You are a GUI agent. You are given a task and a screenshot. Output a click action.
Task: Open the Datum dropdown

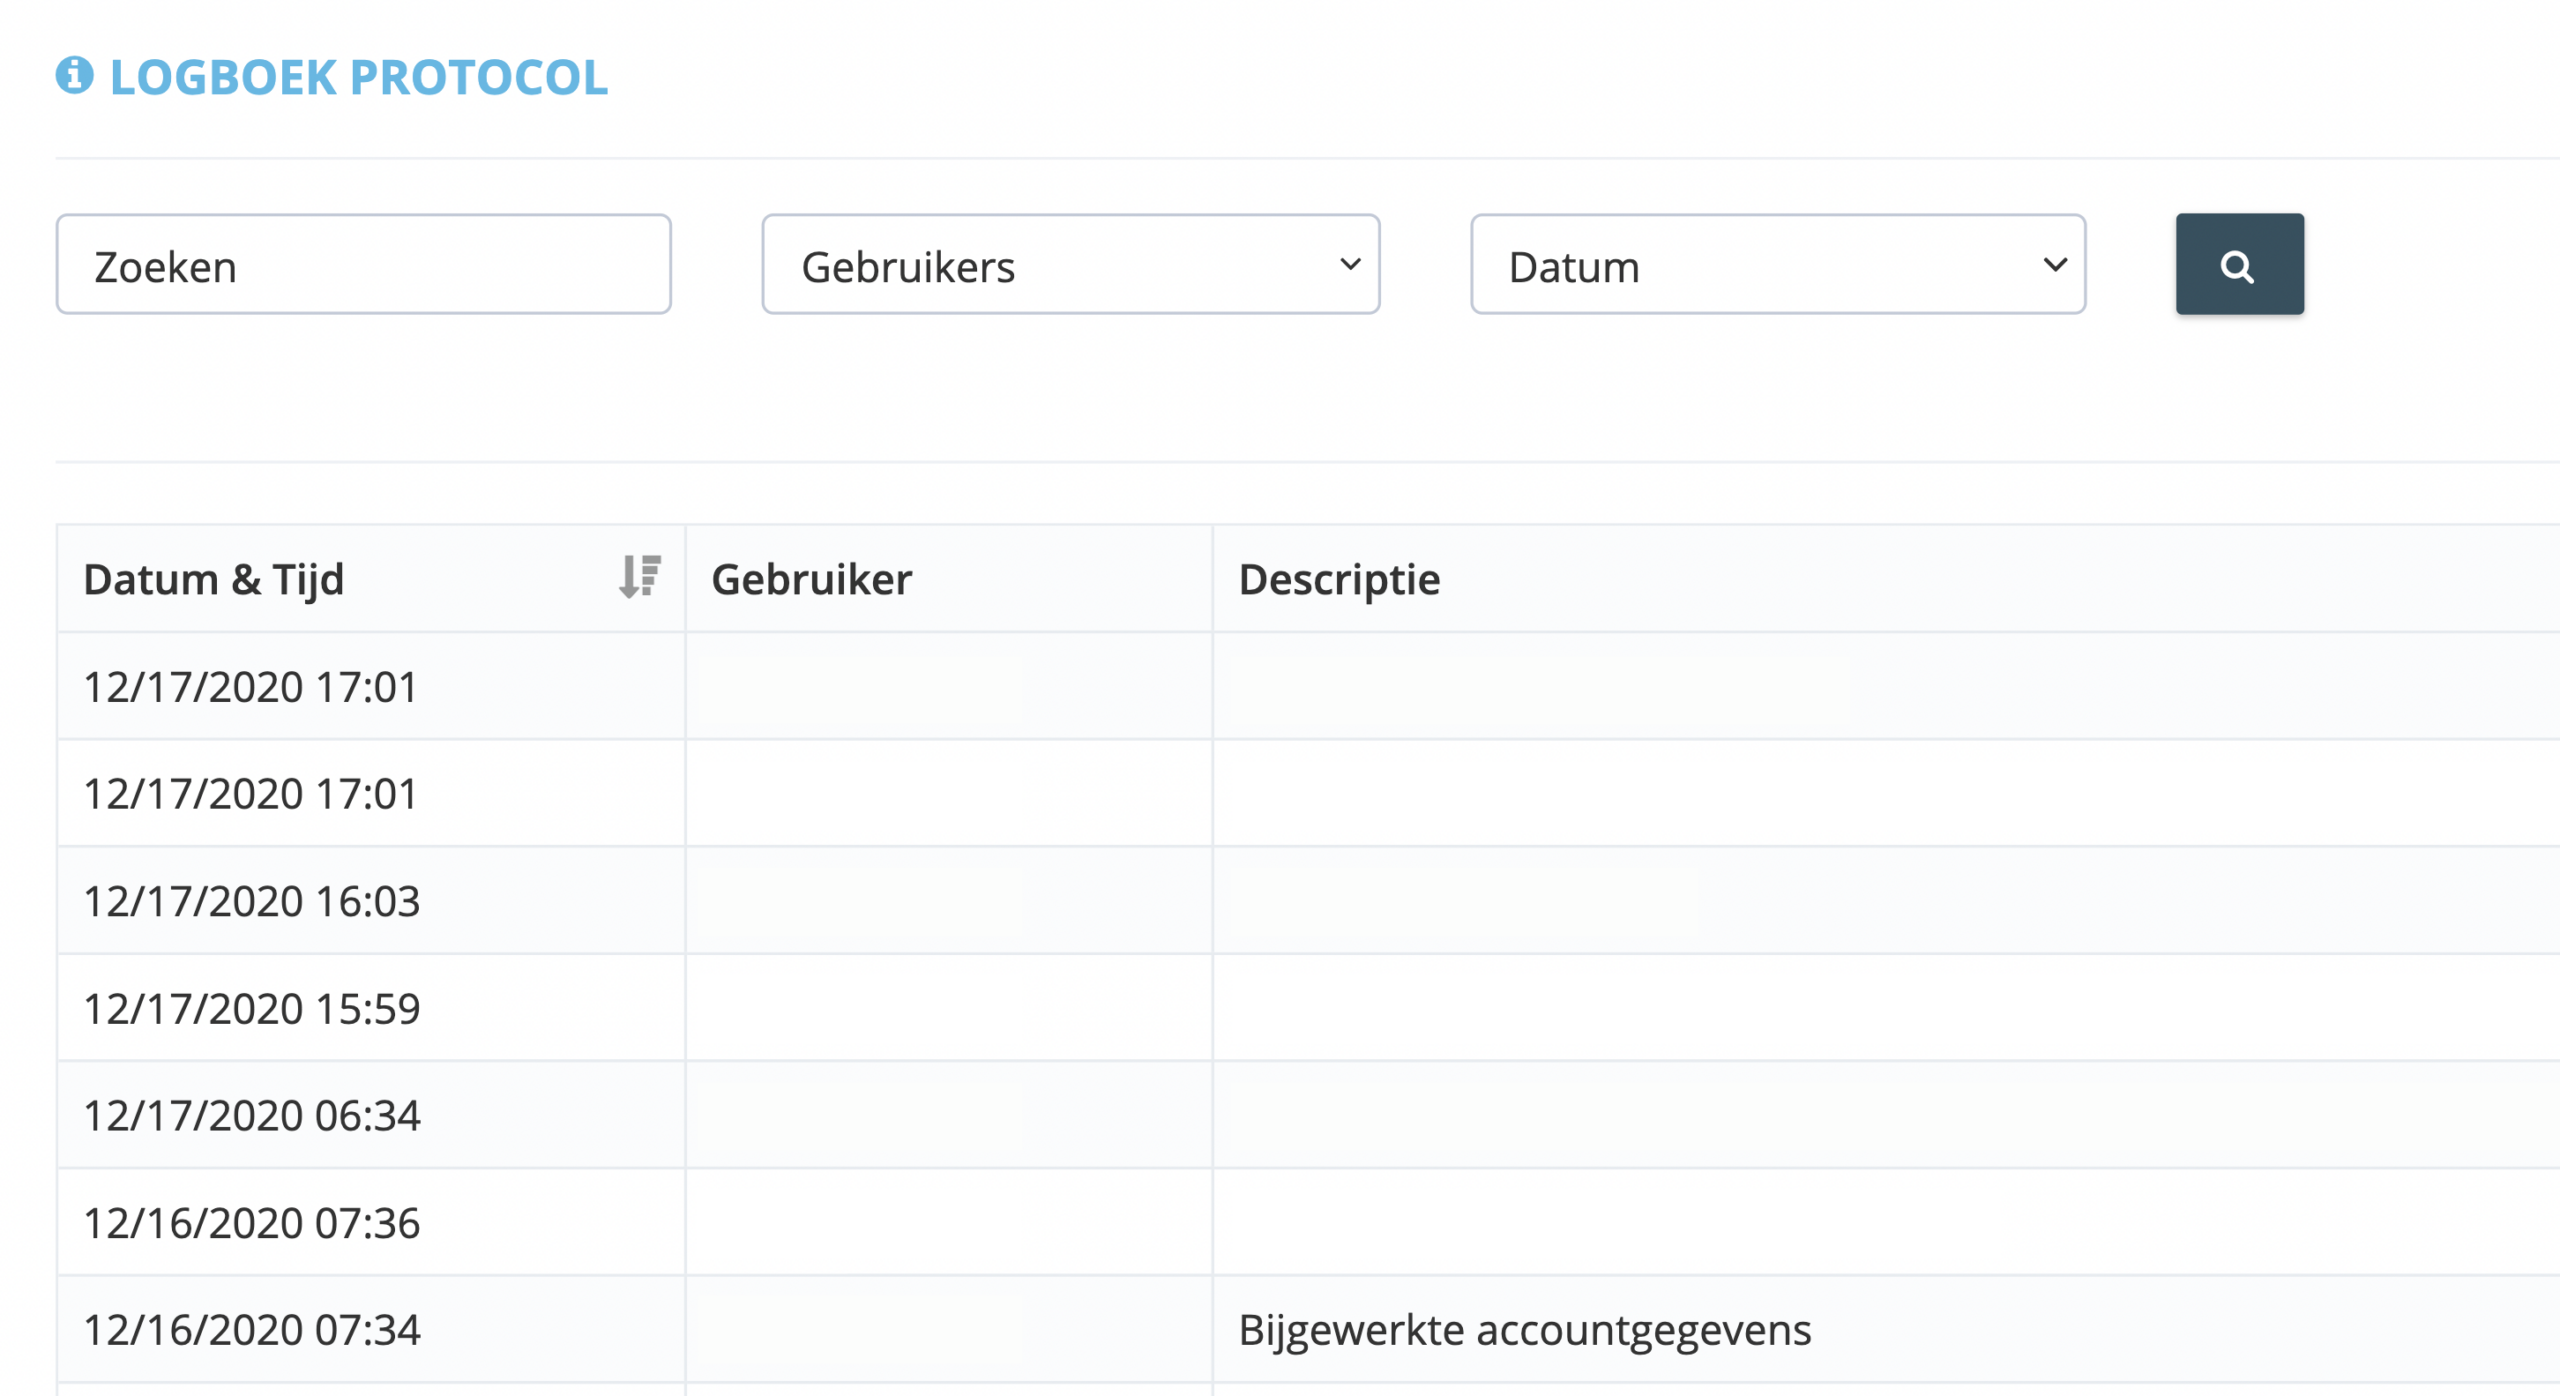(x=1777, y=265)
